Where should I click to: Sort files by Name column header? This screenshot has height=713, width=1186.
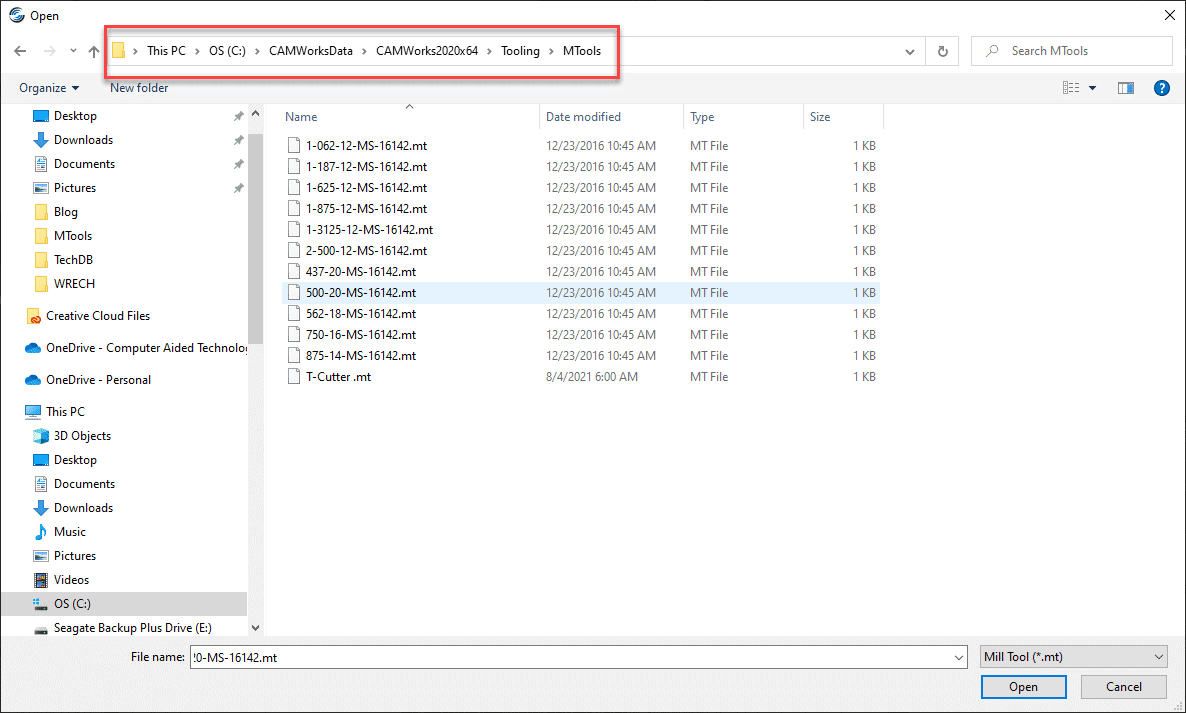tap(301, 117)
